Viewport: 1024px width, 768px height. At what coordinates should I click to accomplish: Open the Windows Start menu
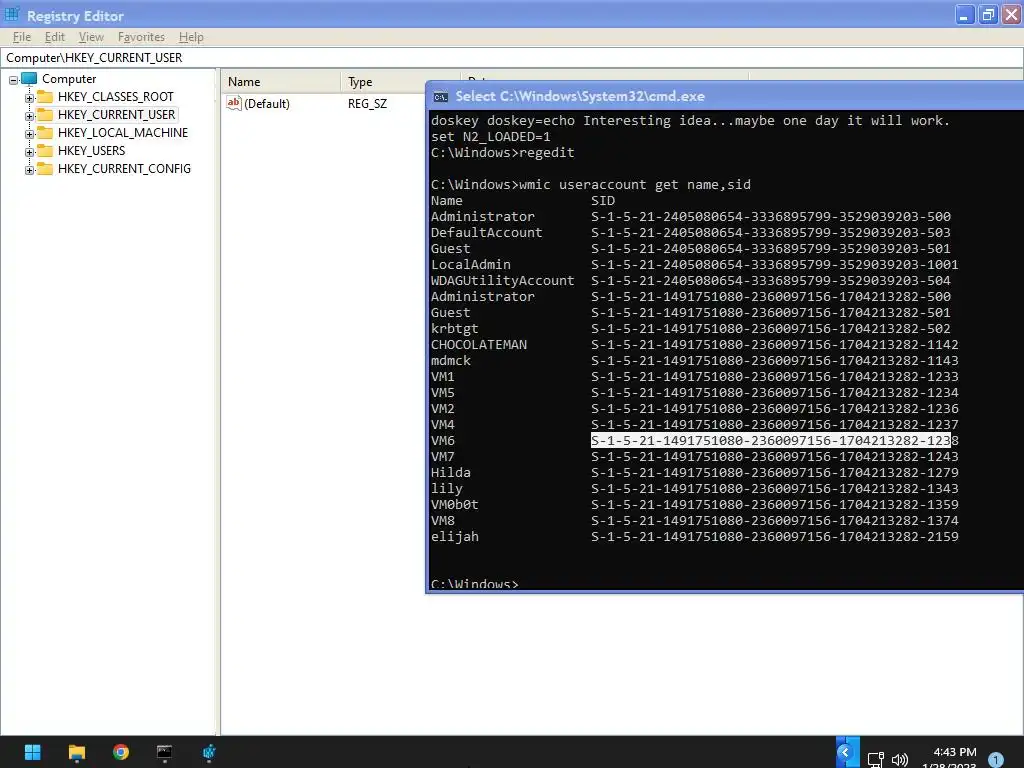(33, 752)
